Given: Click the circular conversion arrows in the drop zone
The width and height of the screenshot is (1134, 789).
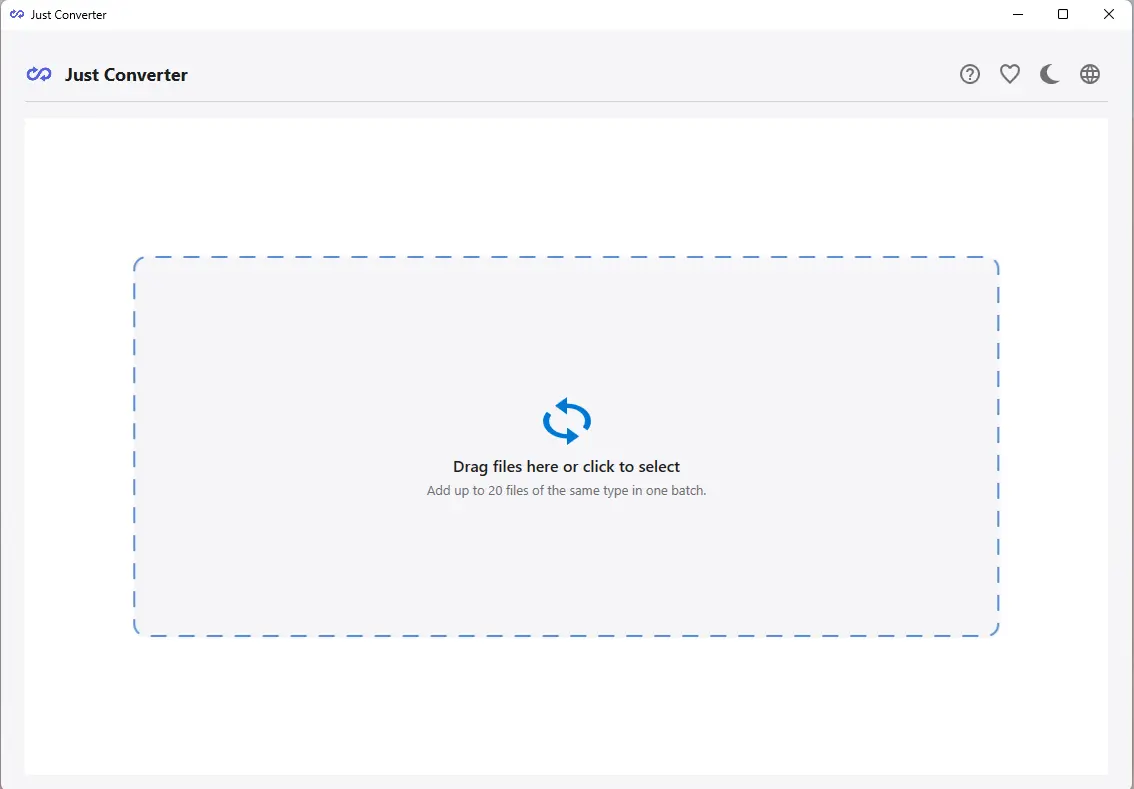Looking at the screenshot, I should click(x=566, y=421).
